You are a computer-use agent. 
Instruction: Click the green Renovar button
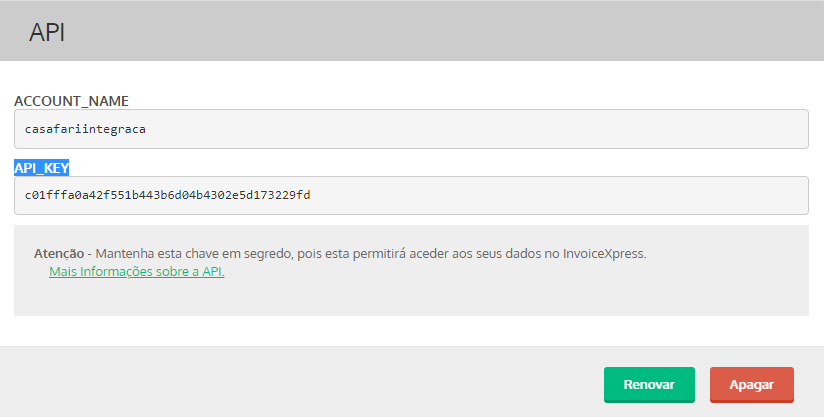pos(649,384)
